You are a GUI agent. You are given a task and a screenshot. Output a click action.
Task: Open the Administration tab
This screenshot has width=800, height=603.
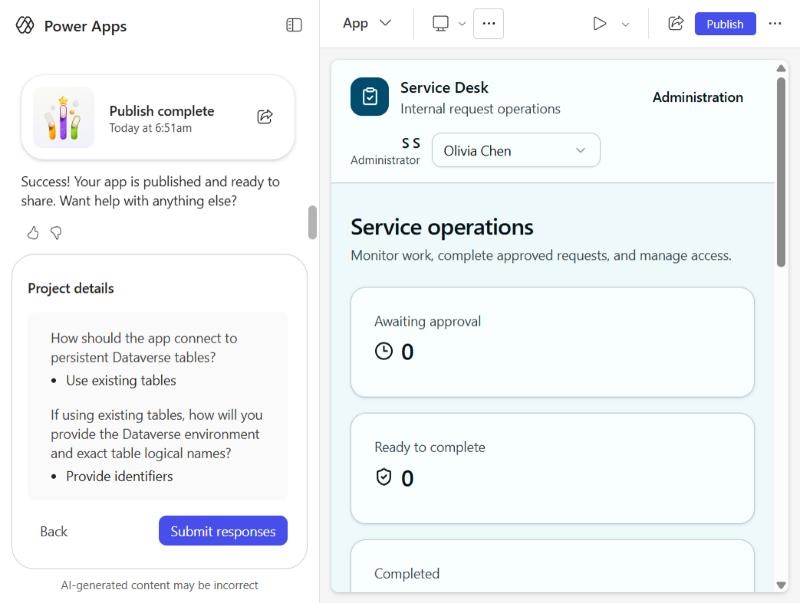tap(697, 97)
